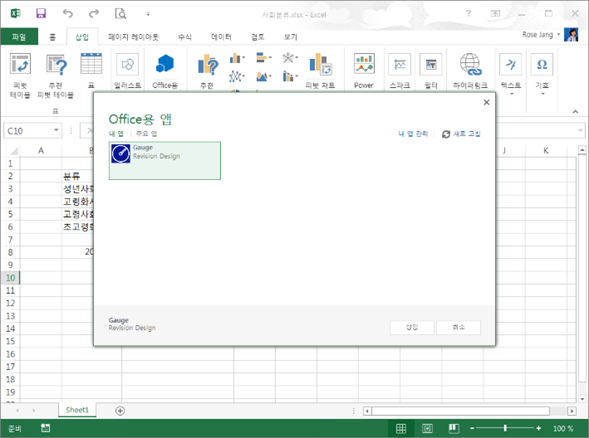Open Power View report
The image size is (589, 438).
pos(364,70)
